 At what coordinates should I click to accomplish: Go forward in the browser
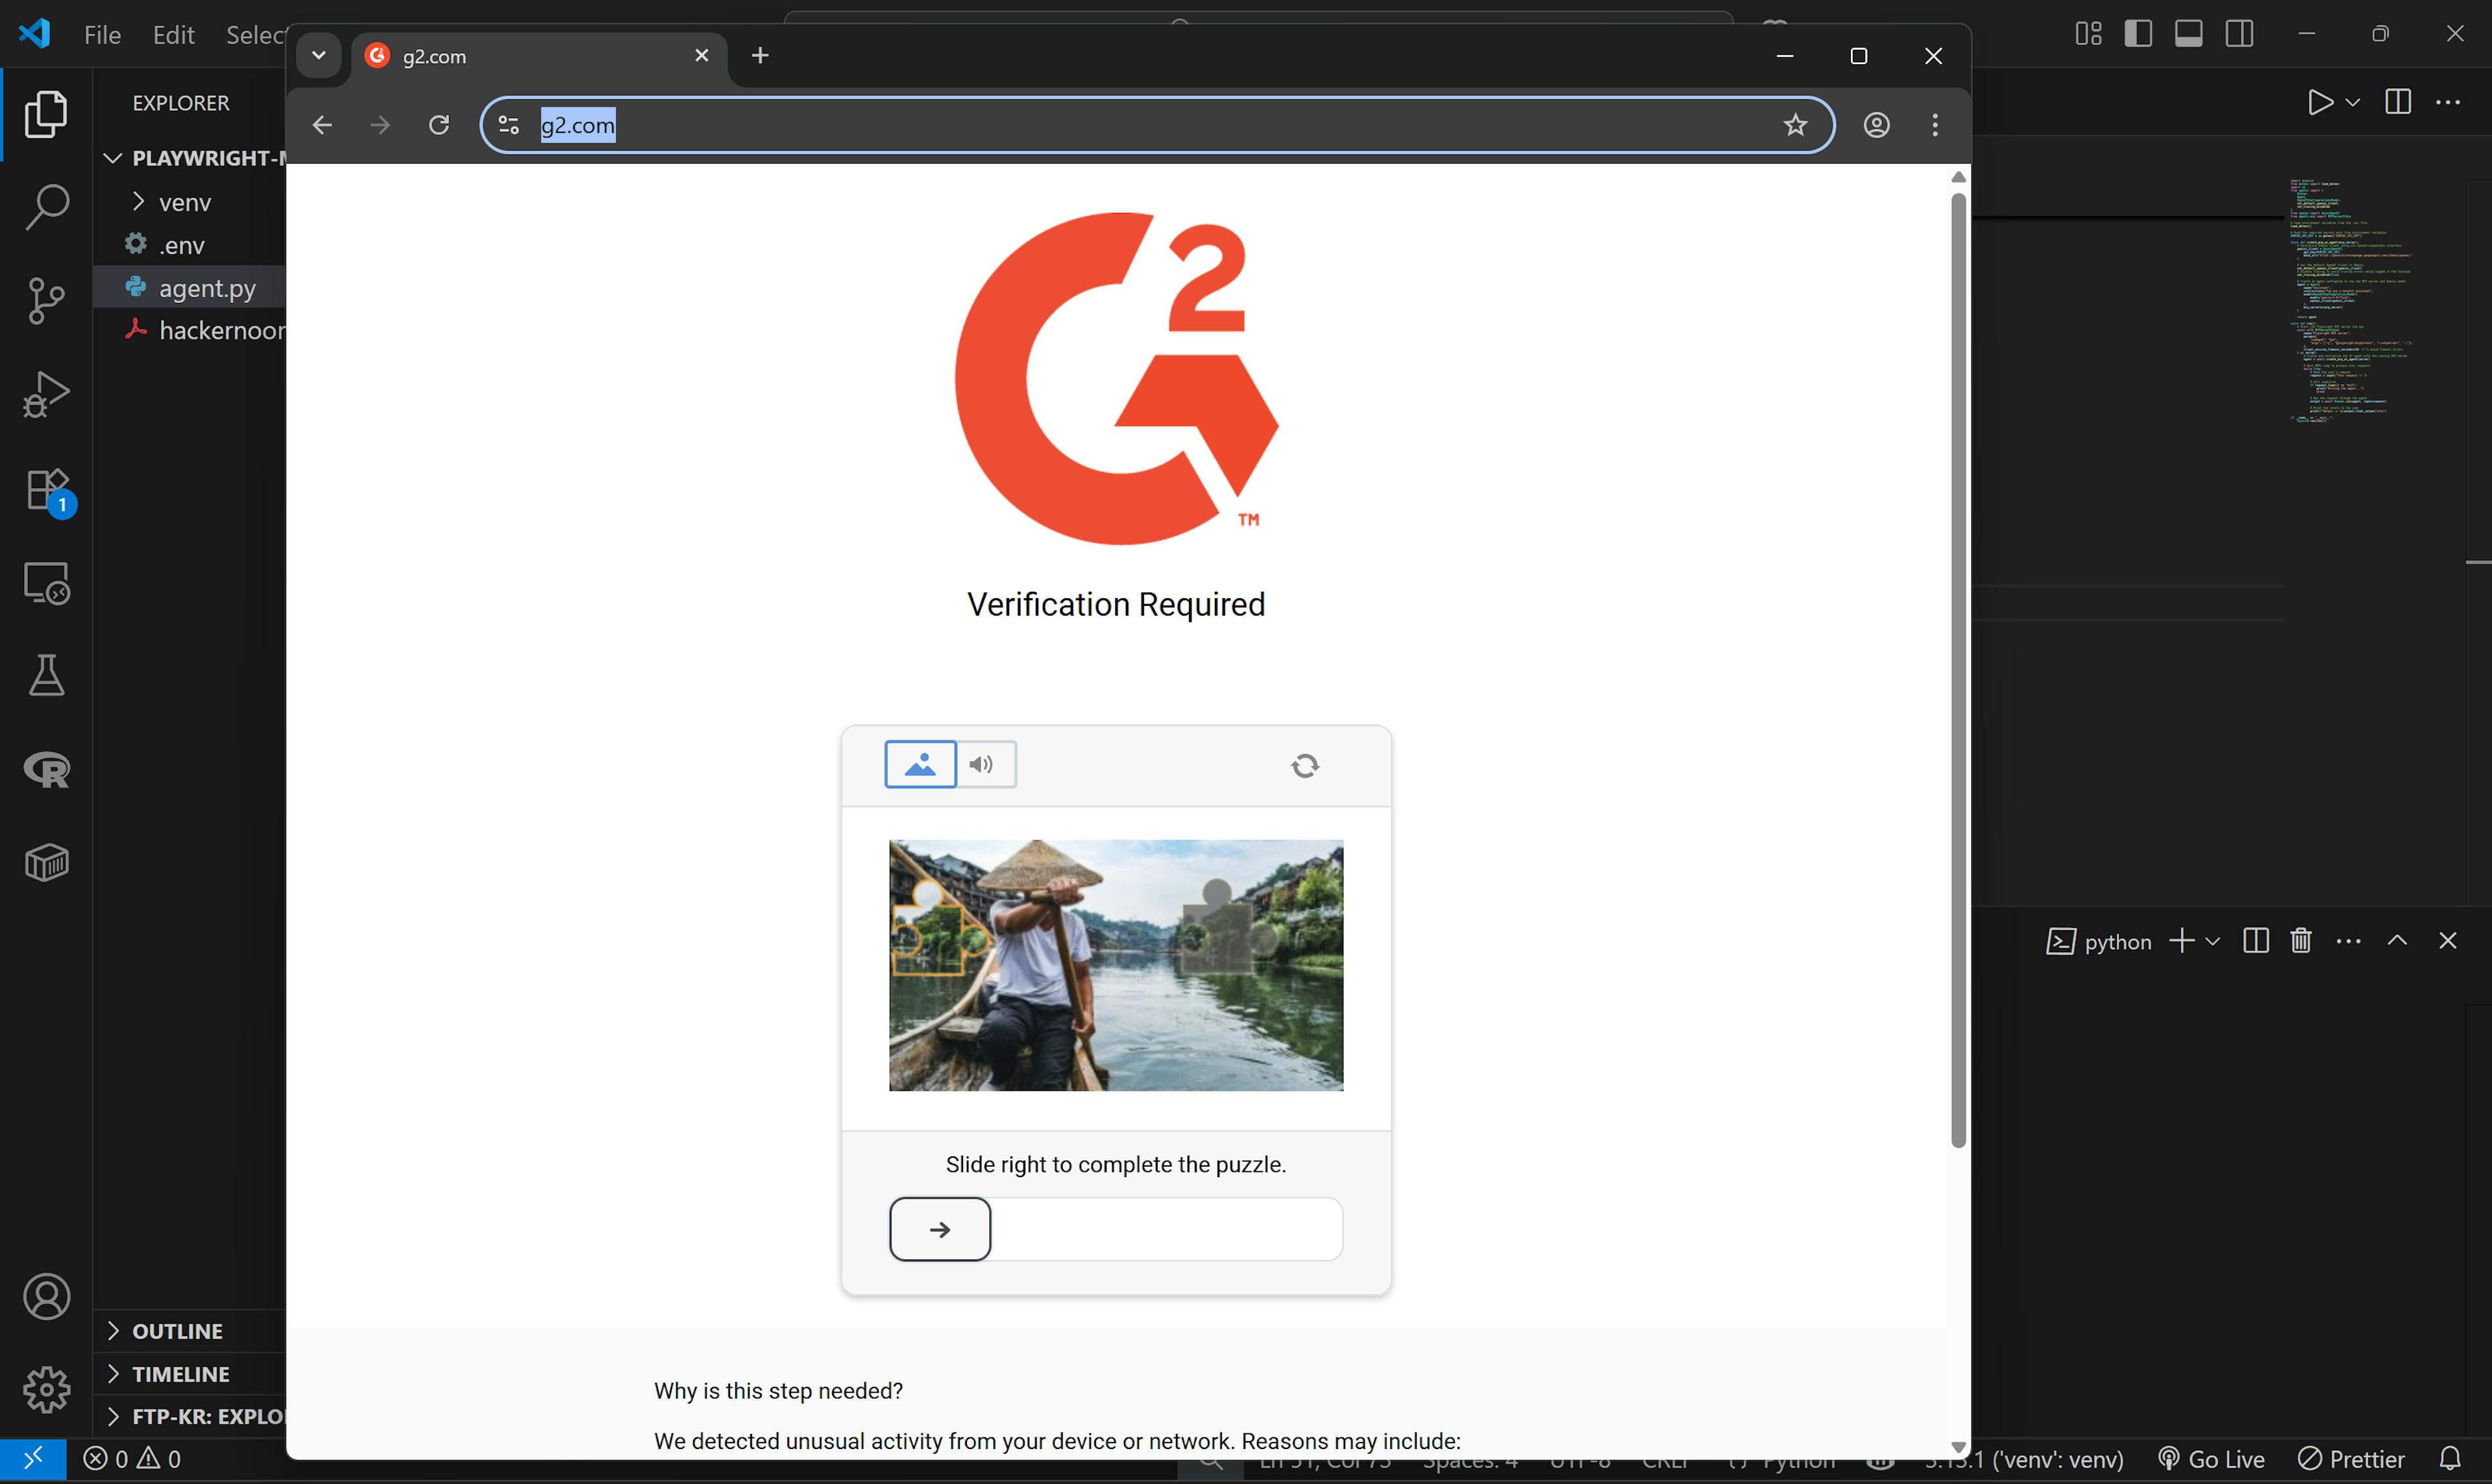(380, 125)
